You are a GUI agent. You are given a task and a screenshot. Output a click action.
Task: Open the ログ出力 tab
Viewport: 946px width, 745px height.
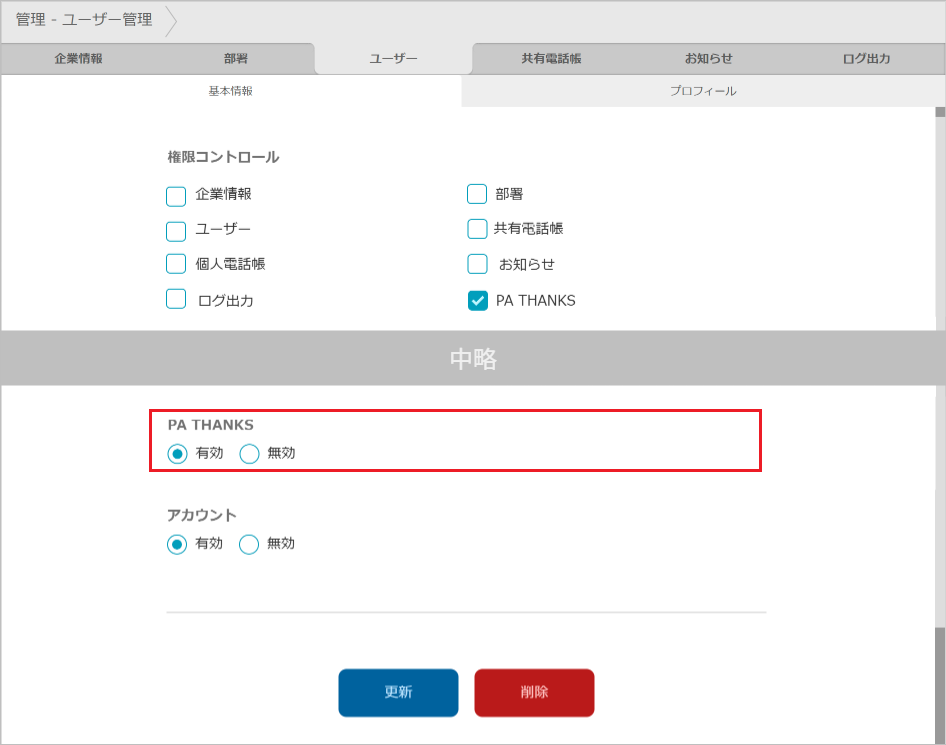coord(866,59)
